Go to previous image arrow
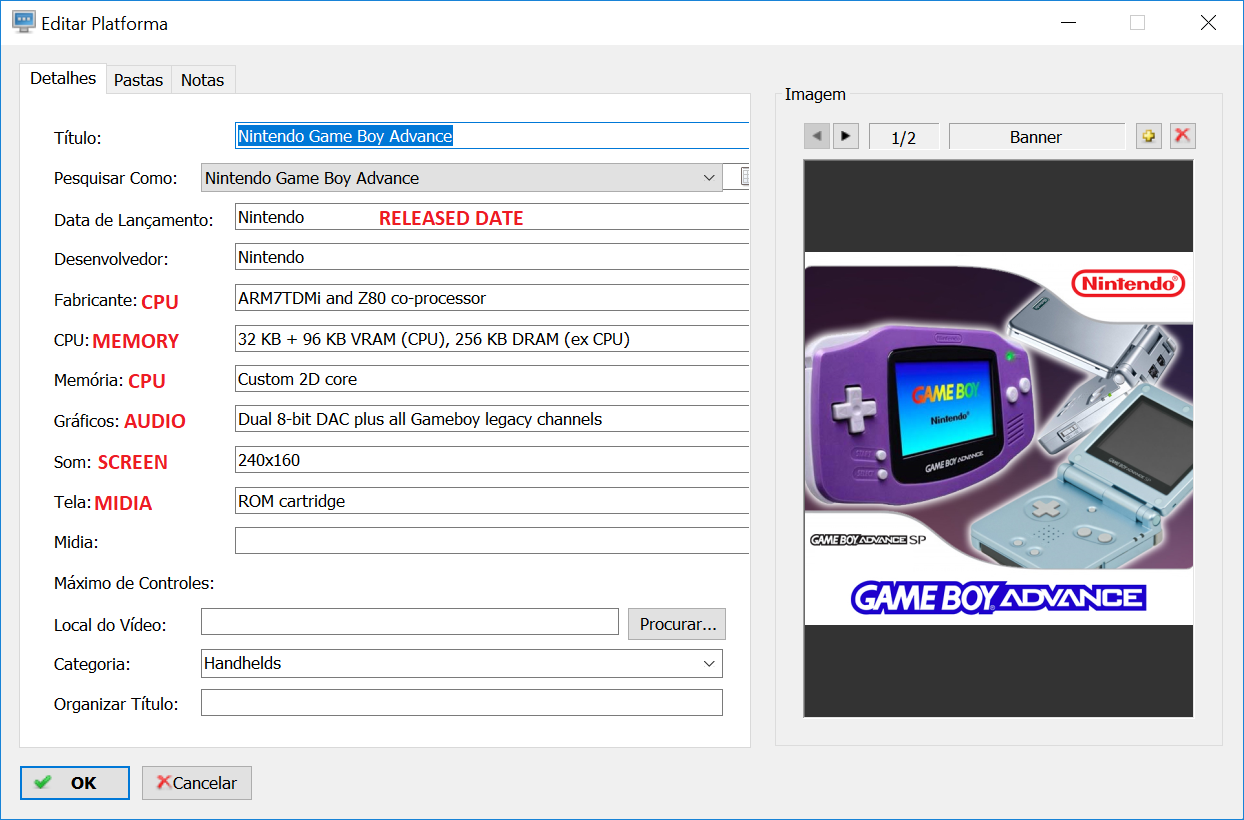 coord(817,136)
